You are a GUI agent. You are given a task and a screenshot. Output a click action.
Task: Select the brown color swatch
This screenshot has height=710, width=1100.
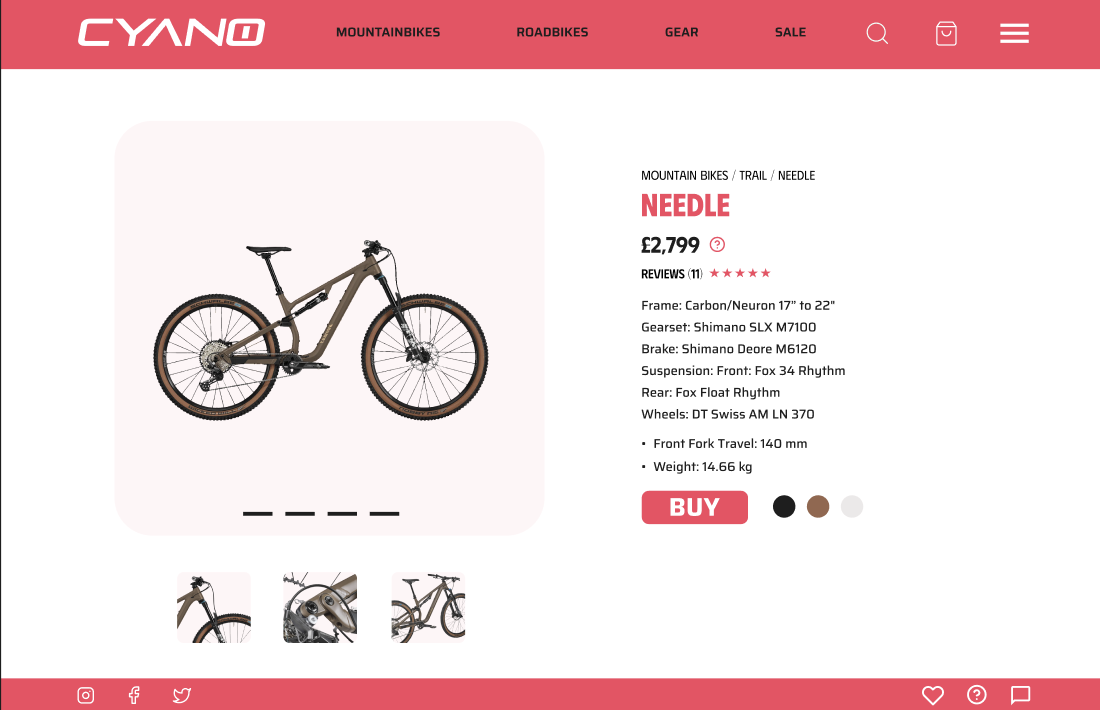coord(818,507)
